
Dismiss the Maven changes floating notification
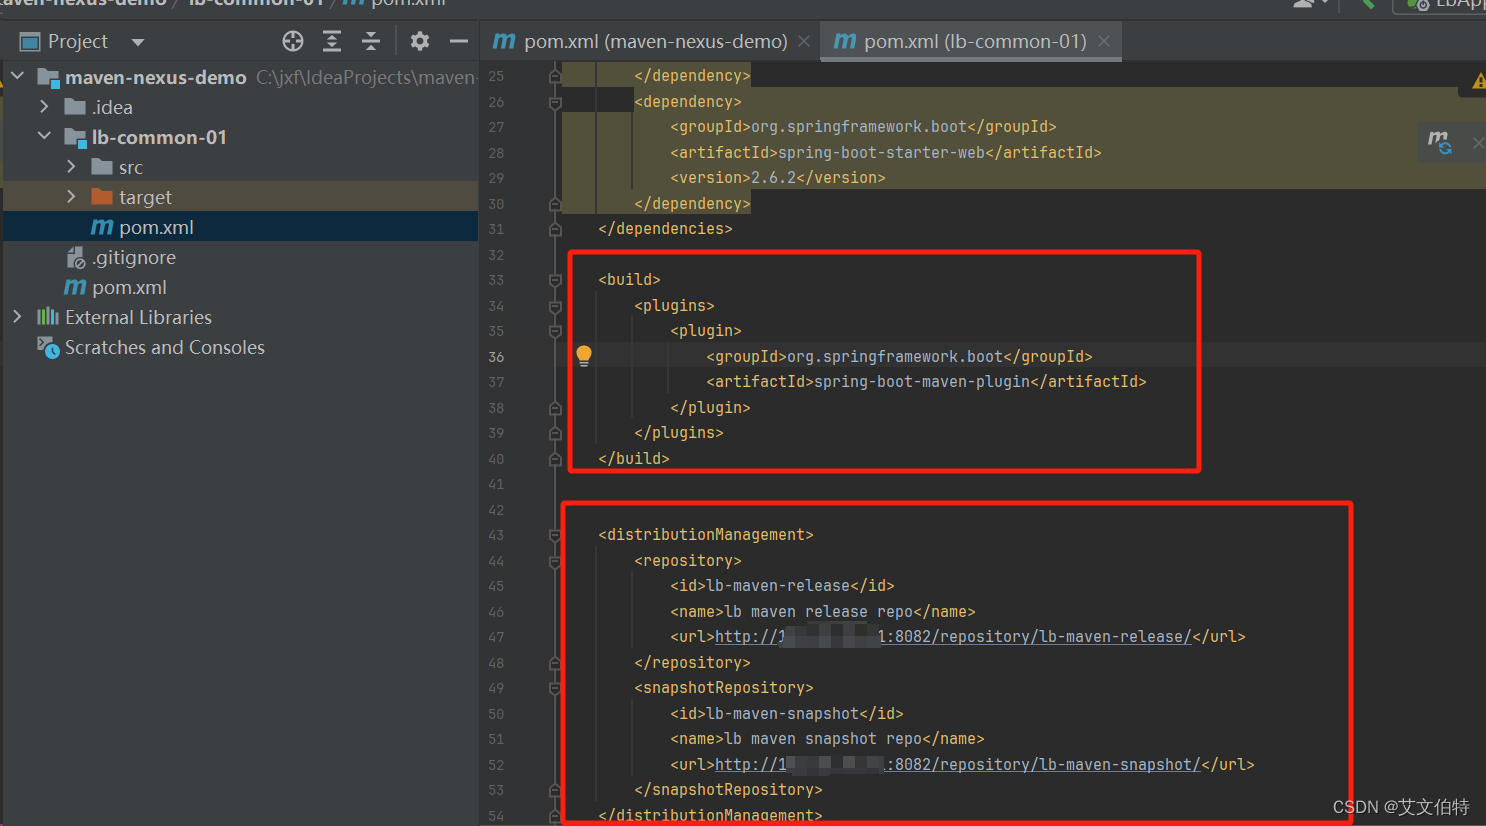(1478, 143)
